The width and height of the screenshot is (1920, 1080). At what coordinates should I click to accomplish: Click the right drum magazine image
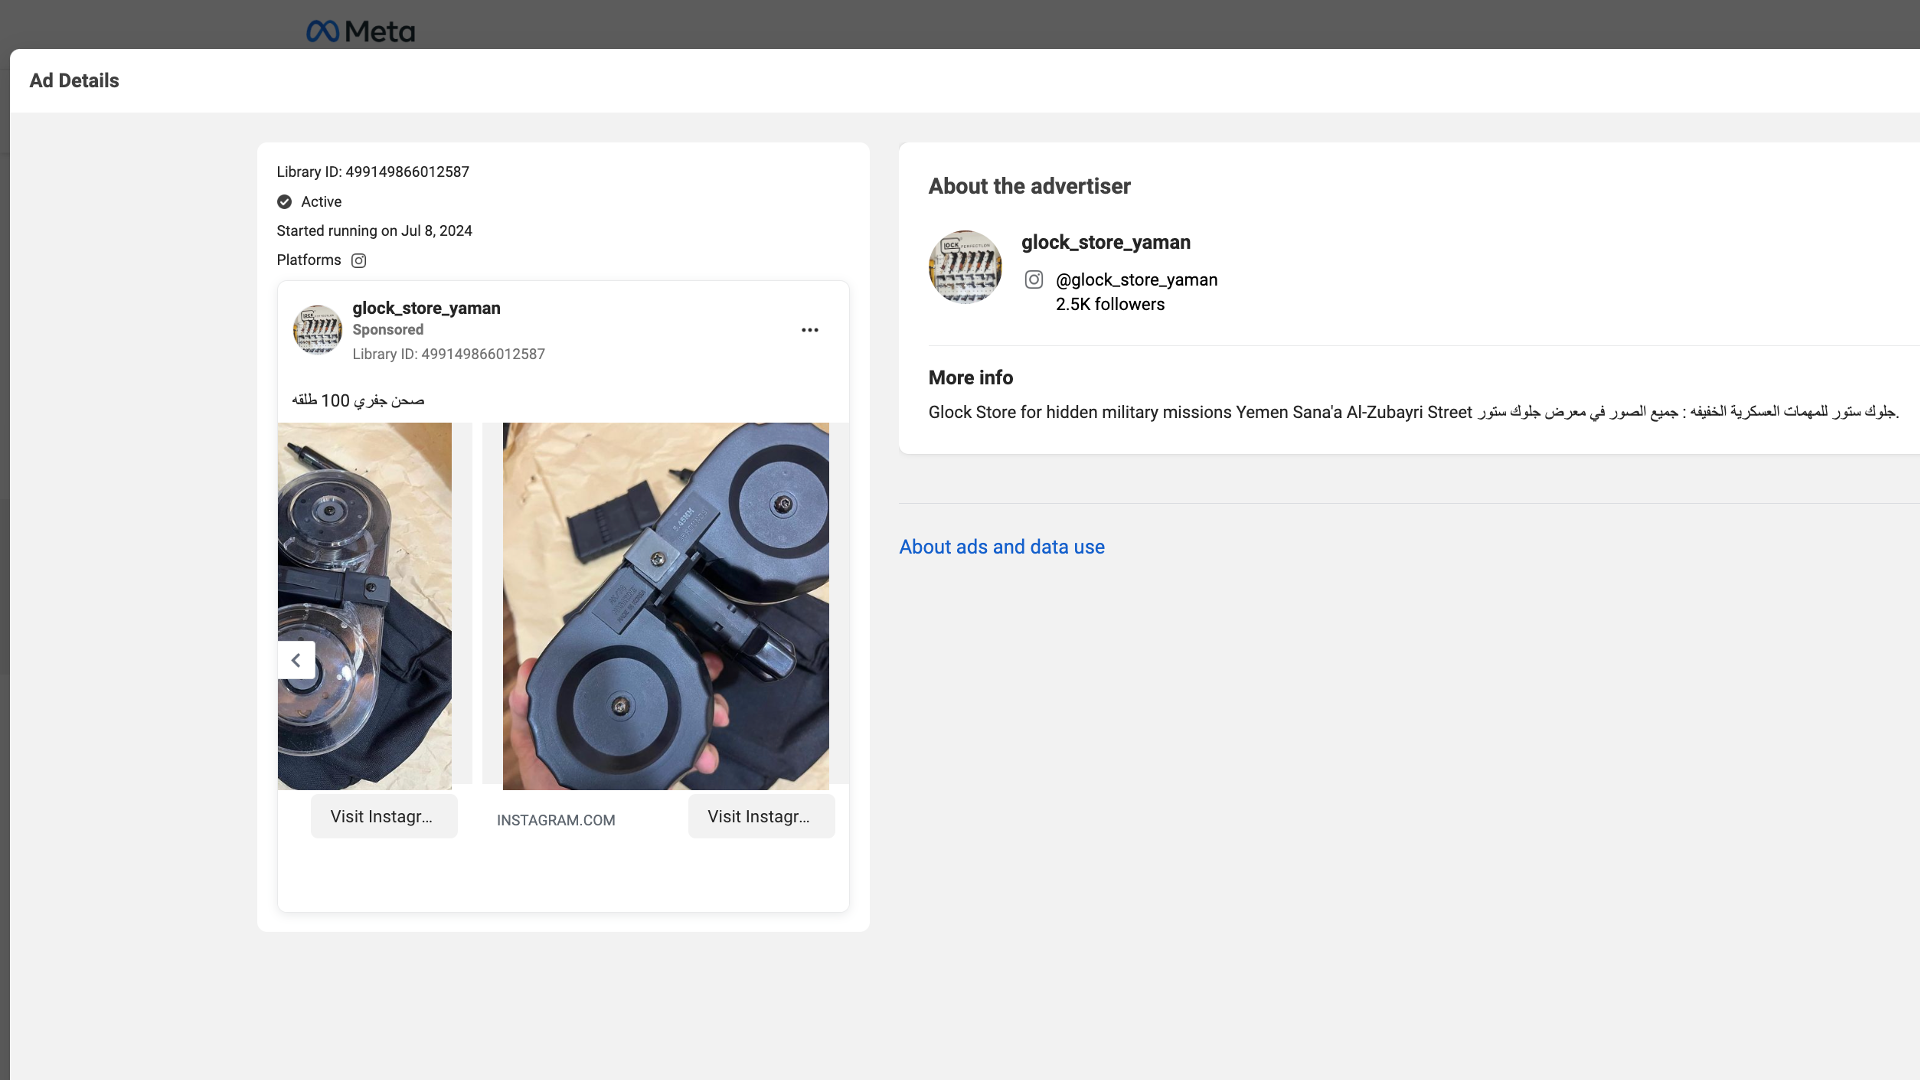665,606
